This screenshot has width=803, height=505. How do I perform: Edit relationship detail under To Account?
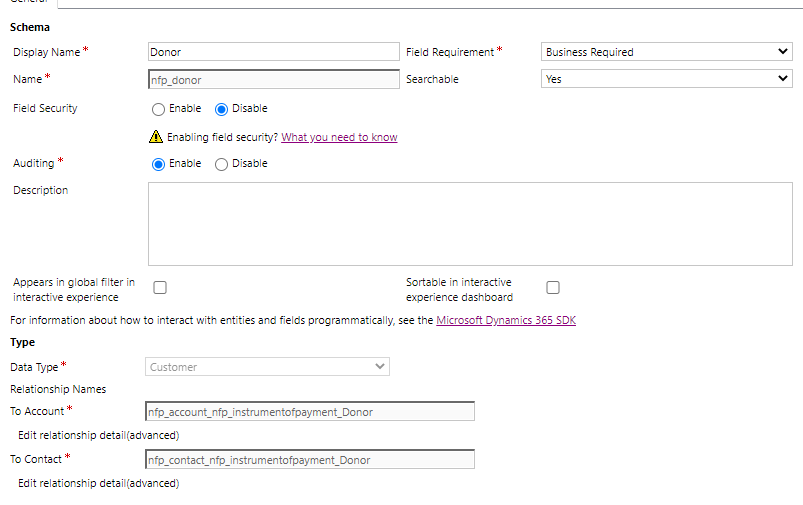[x=99, y=435]
